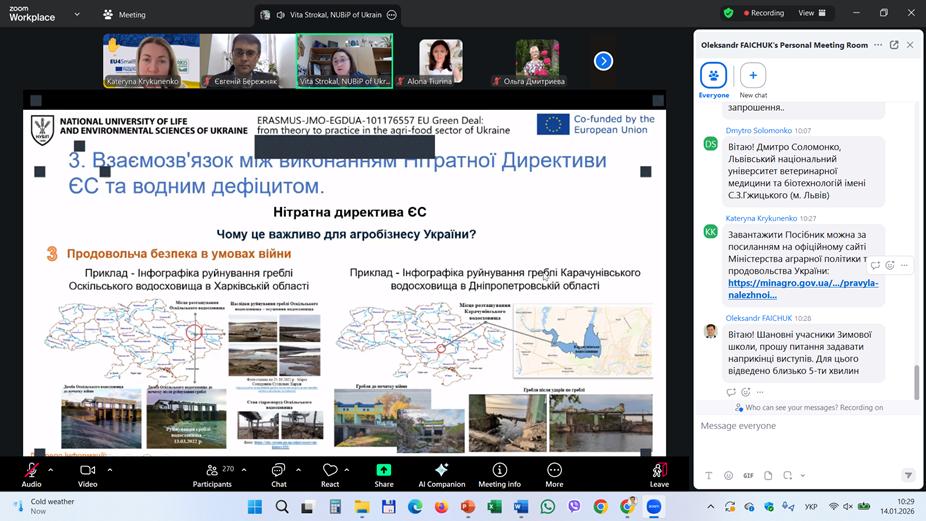Image resolution: width=926 pixels, height=521 pixels.
Task: Expand audio options arrow next to Audio
Action: (51, 469)
